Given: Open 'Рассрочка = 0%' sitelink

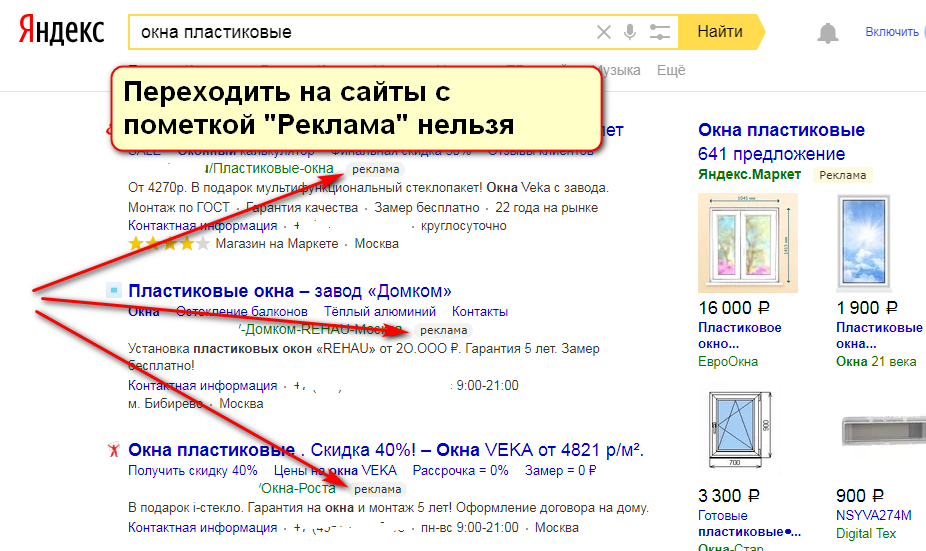Looking at the screenshot, I should 461,471.
